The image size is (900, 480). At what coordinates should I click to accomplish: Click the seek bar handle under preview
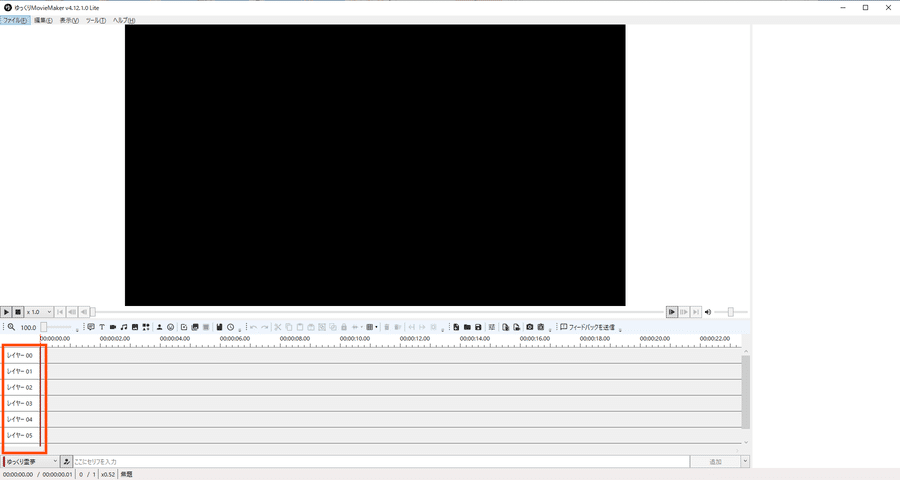click(92, 312)
